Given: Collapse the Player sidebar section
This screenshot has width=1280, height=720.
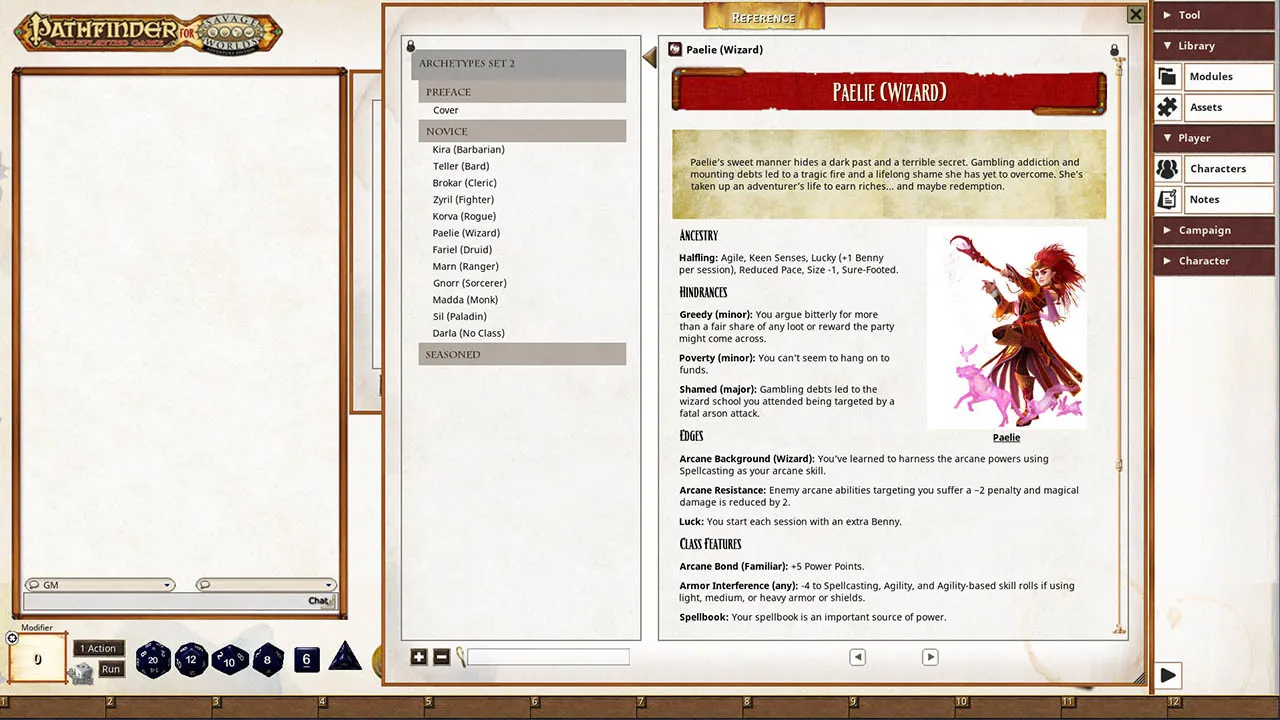Looking at the screenshot, I should [x=1213, y=138].
